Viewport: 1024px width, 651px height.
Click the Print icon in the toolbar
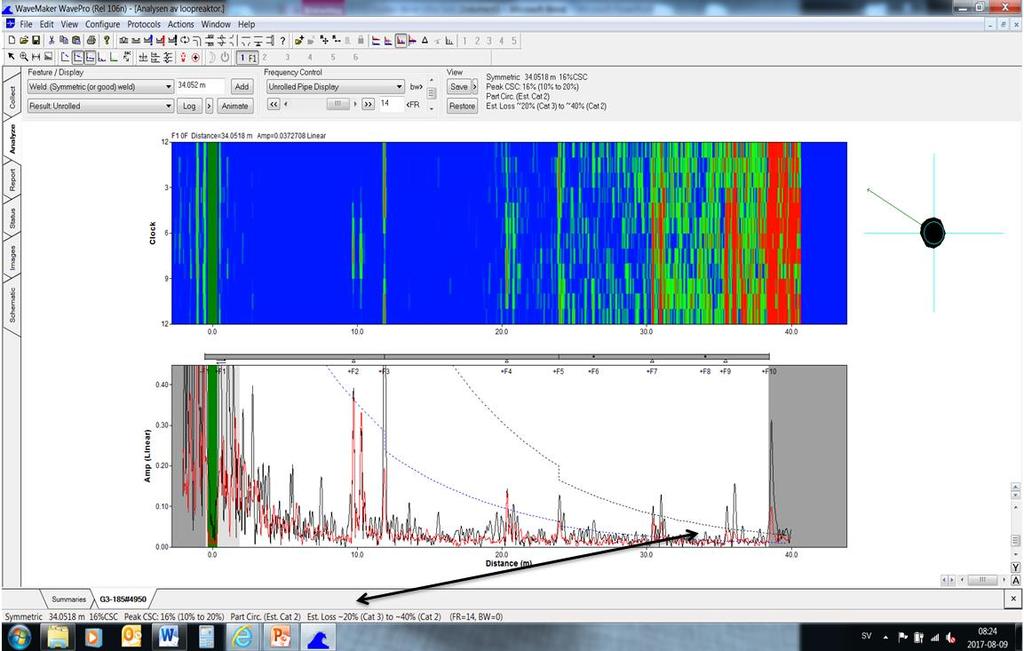click(x=91, y=40)
